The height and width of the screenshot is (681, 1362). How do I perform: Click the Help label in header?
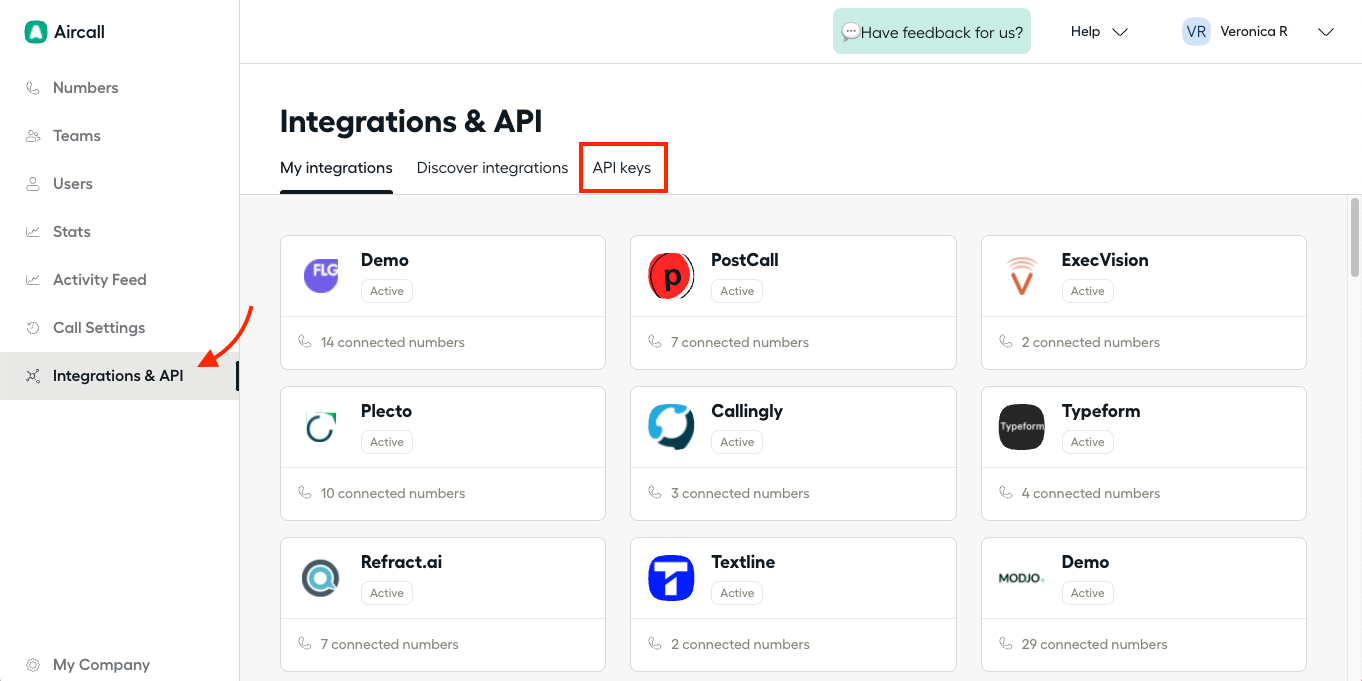tap(1085, 32)
